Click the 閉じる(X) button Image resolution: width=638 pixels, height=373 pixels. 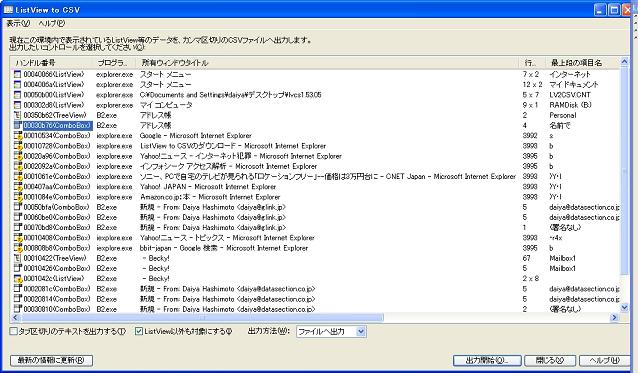[x=550, y=360]
